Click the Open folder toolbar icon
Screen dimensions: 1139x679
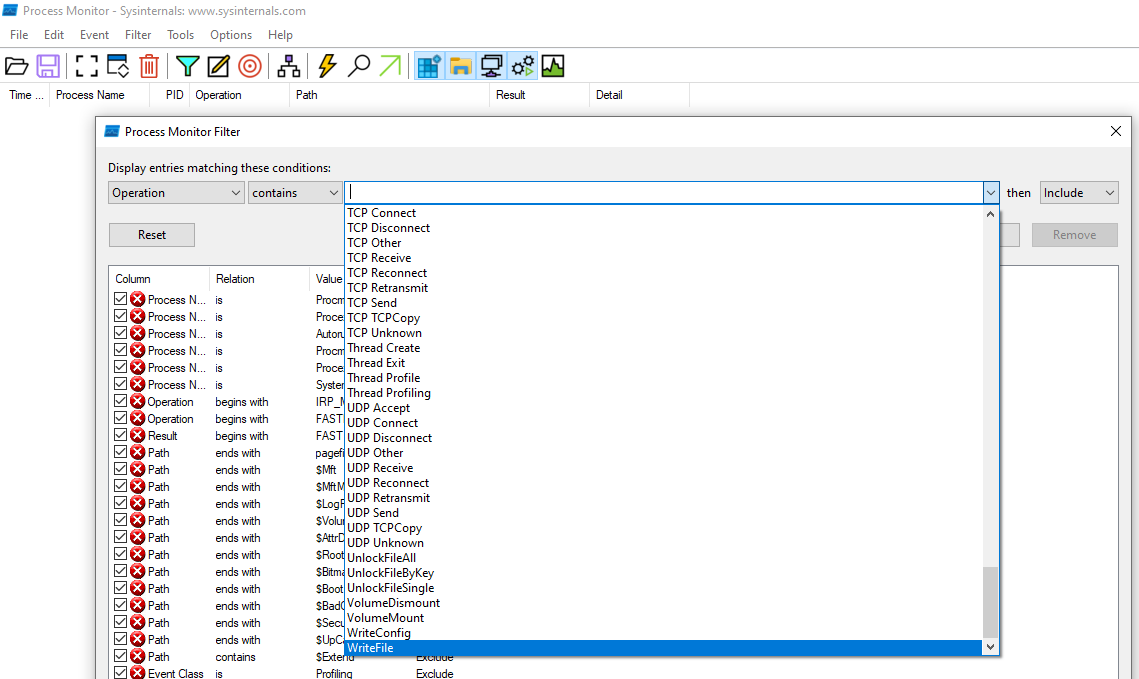tap(17, 67)
